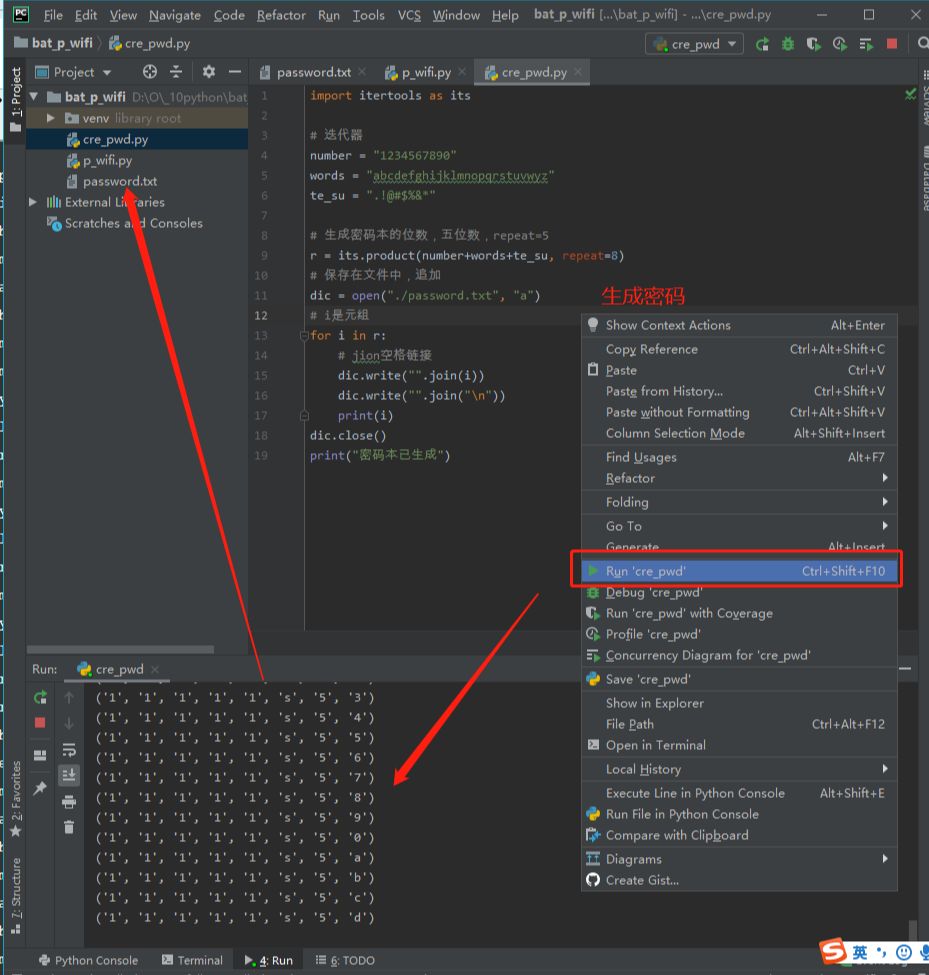Click the Concurrency Diagram toolbar icon

coord(866,44)
